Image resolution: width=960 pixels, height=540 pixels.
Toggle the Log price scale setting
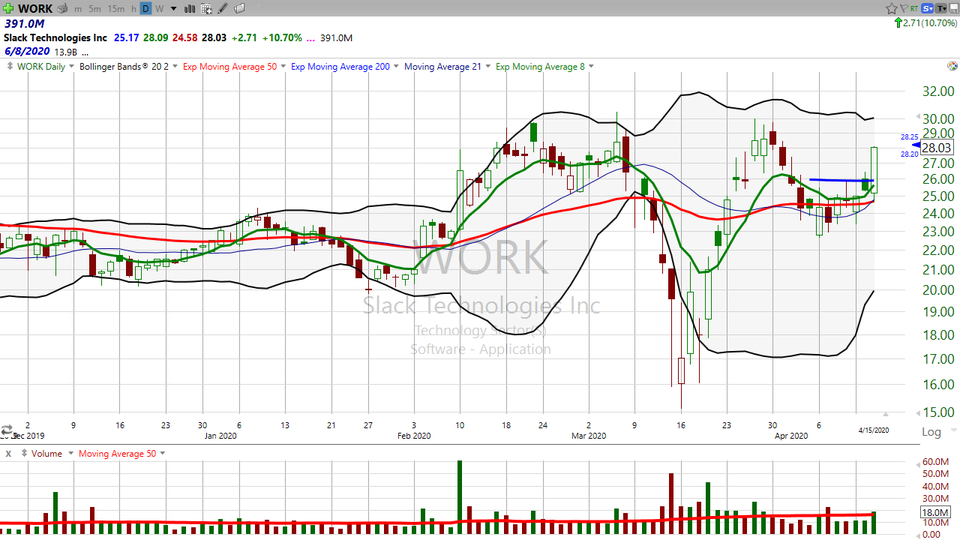pos(931,432)
